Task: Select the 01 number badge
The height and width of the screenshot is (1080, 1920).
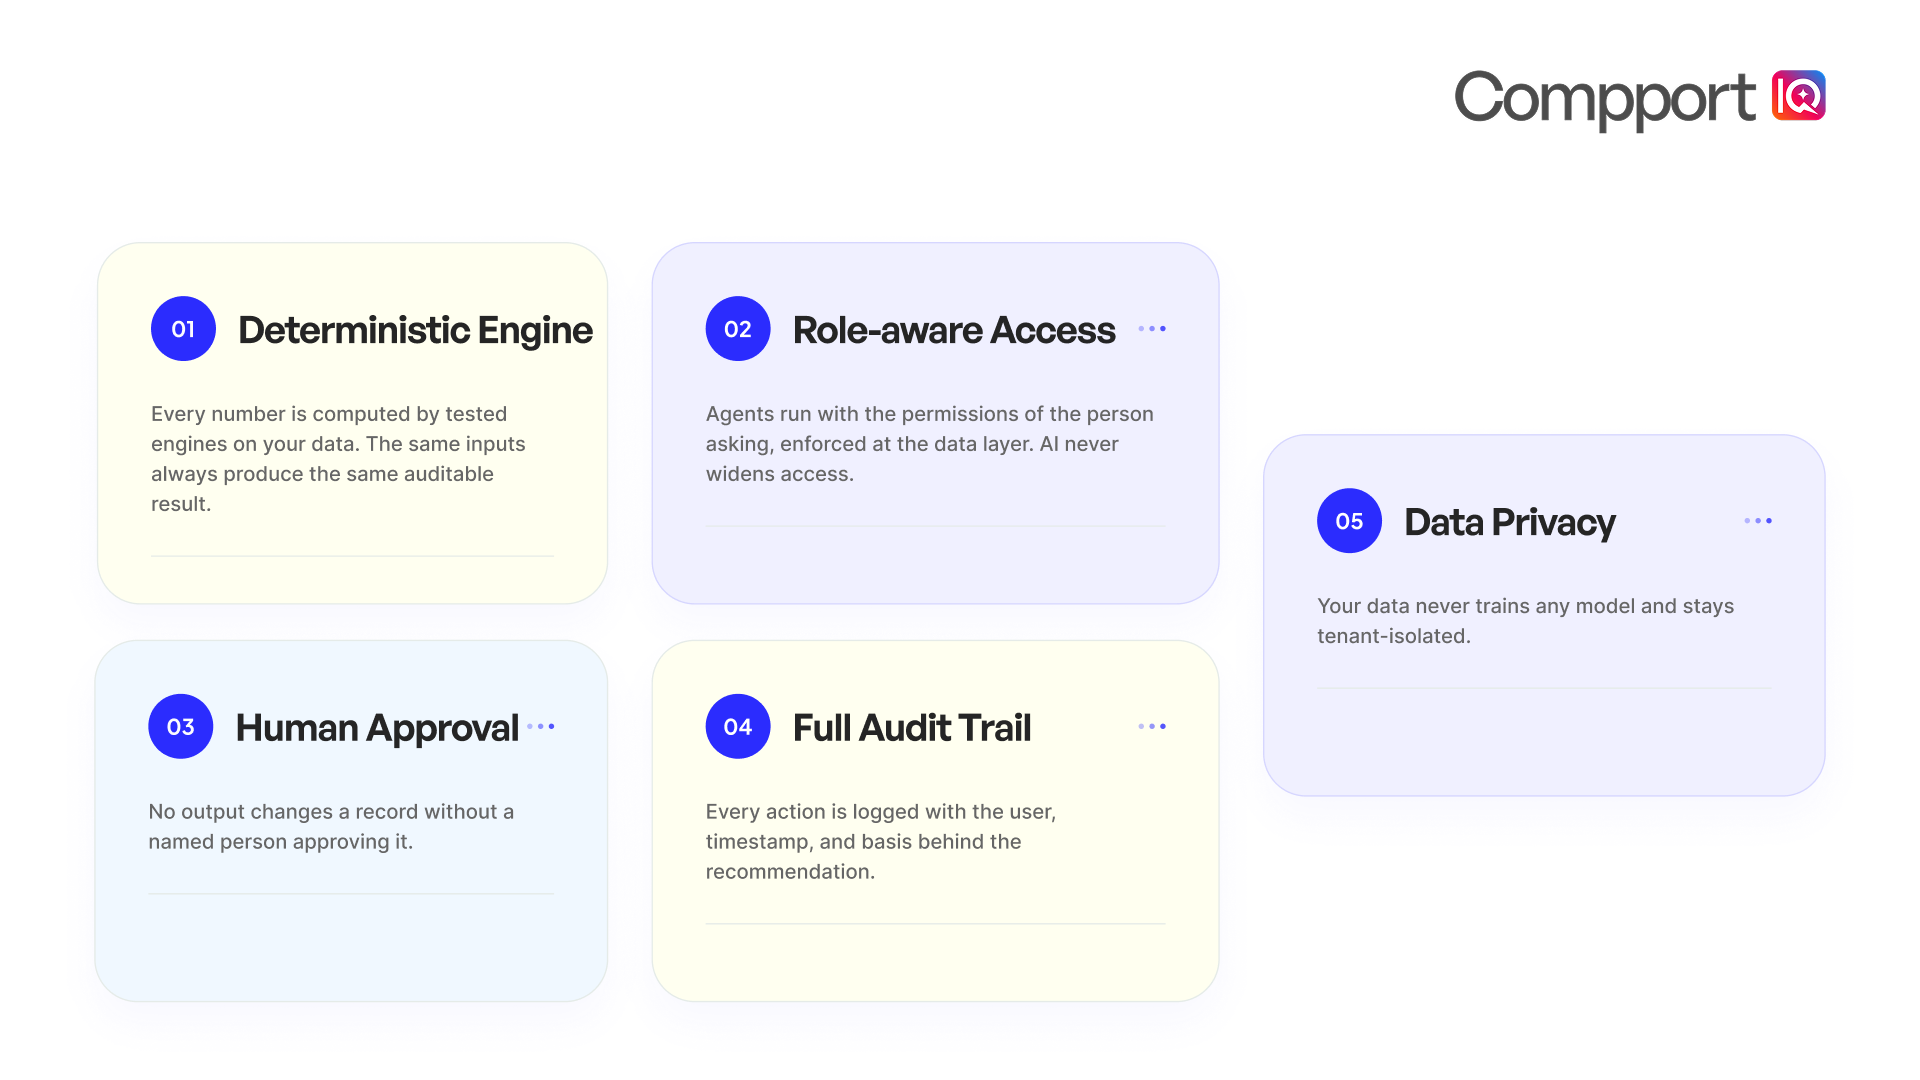Action: pyautogui.click(x=183, y=329)
